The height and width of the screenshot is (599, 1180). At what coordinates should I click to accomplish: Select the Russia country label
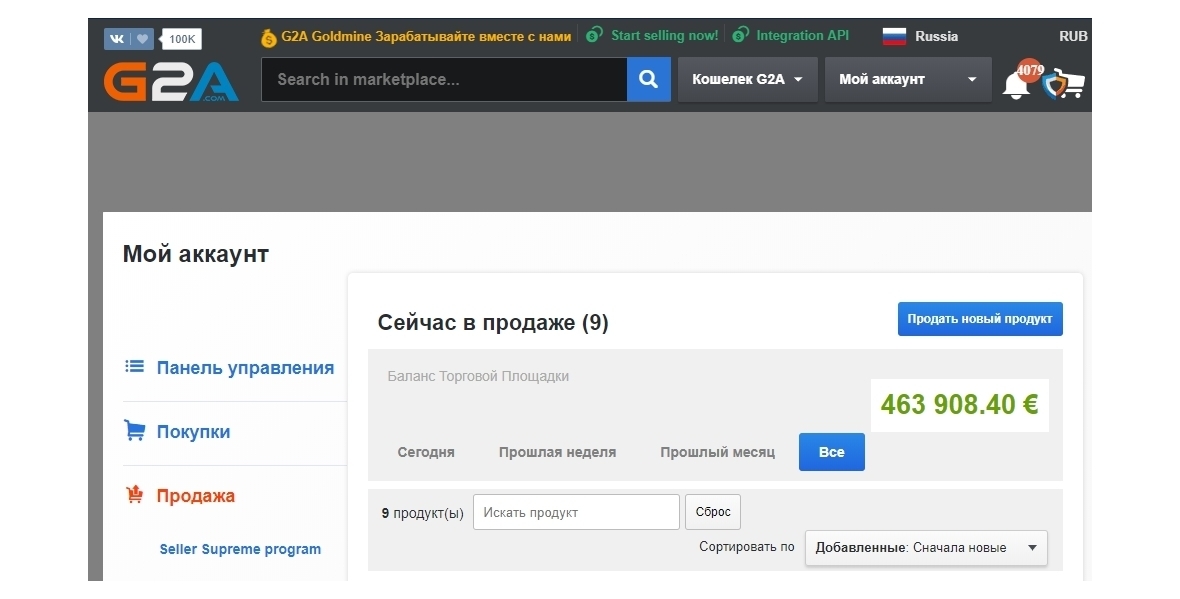[936, 36]
